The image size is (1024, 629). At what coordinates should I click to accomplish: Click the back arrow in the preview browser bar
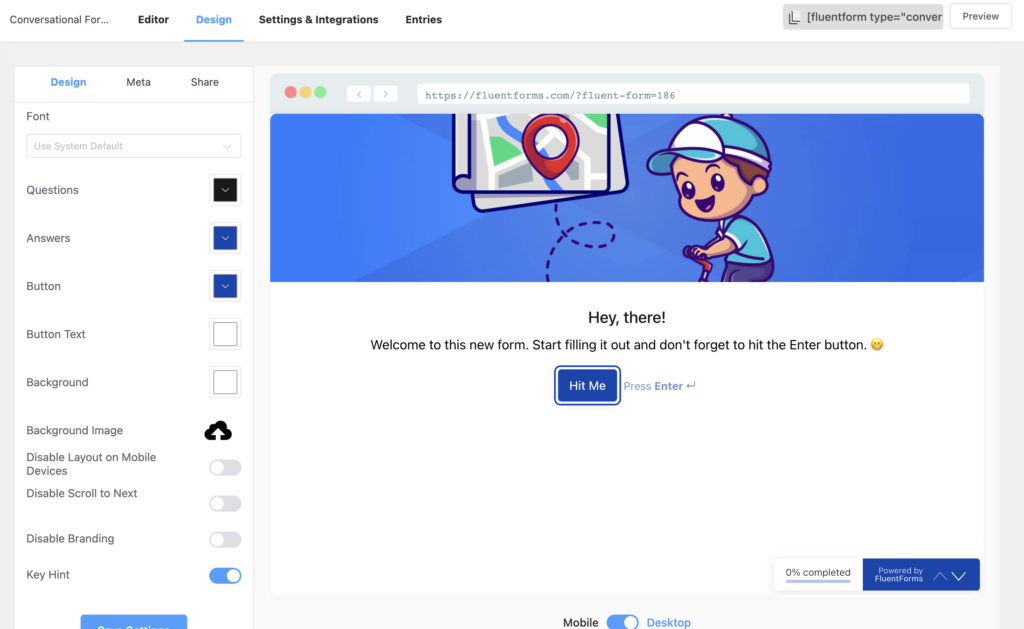coord(359,93)
